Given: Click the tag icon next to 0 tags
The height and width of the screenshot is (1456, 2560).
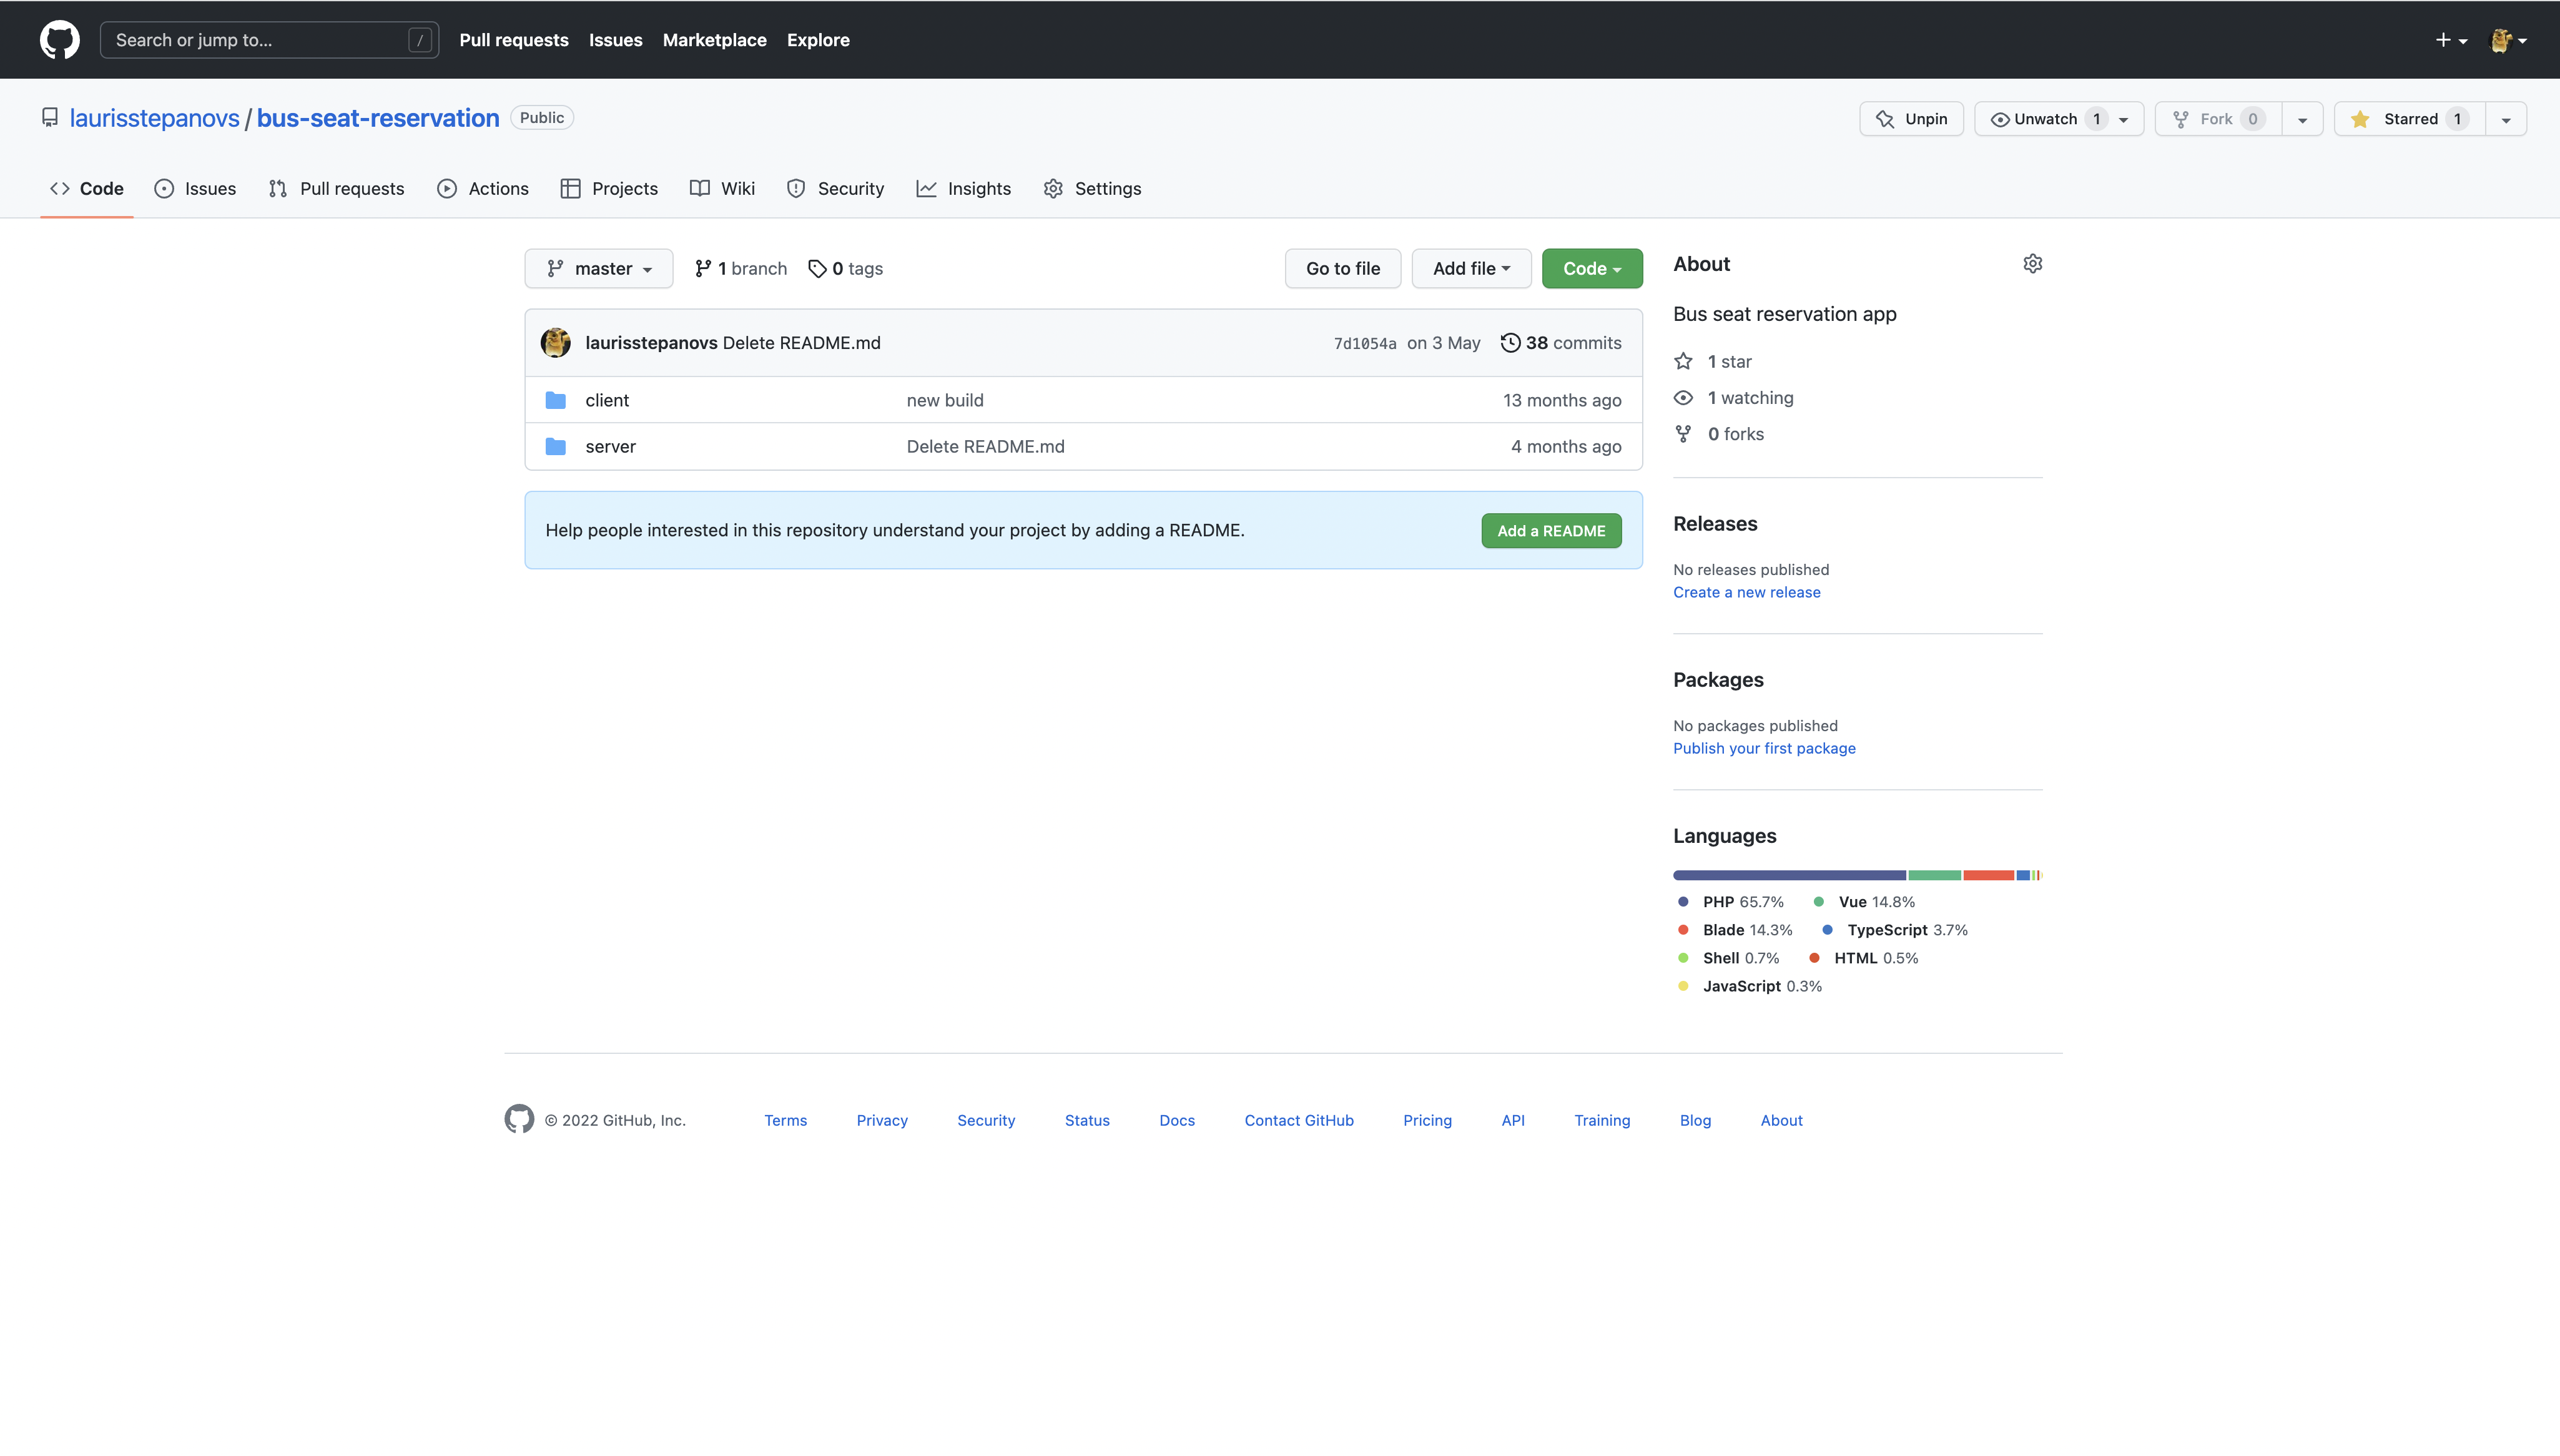Looking at the screenshot, I should coord(817,268).
